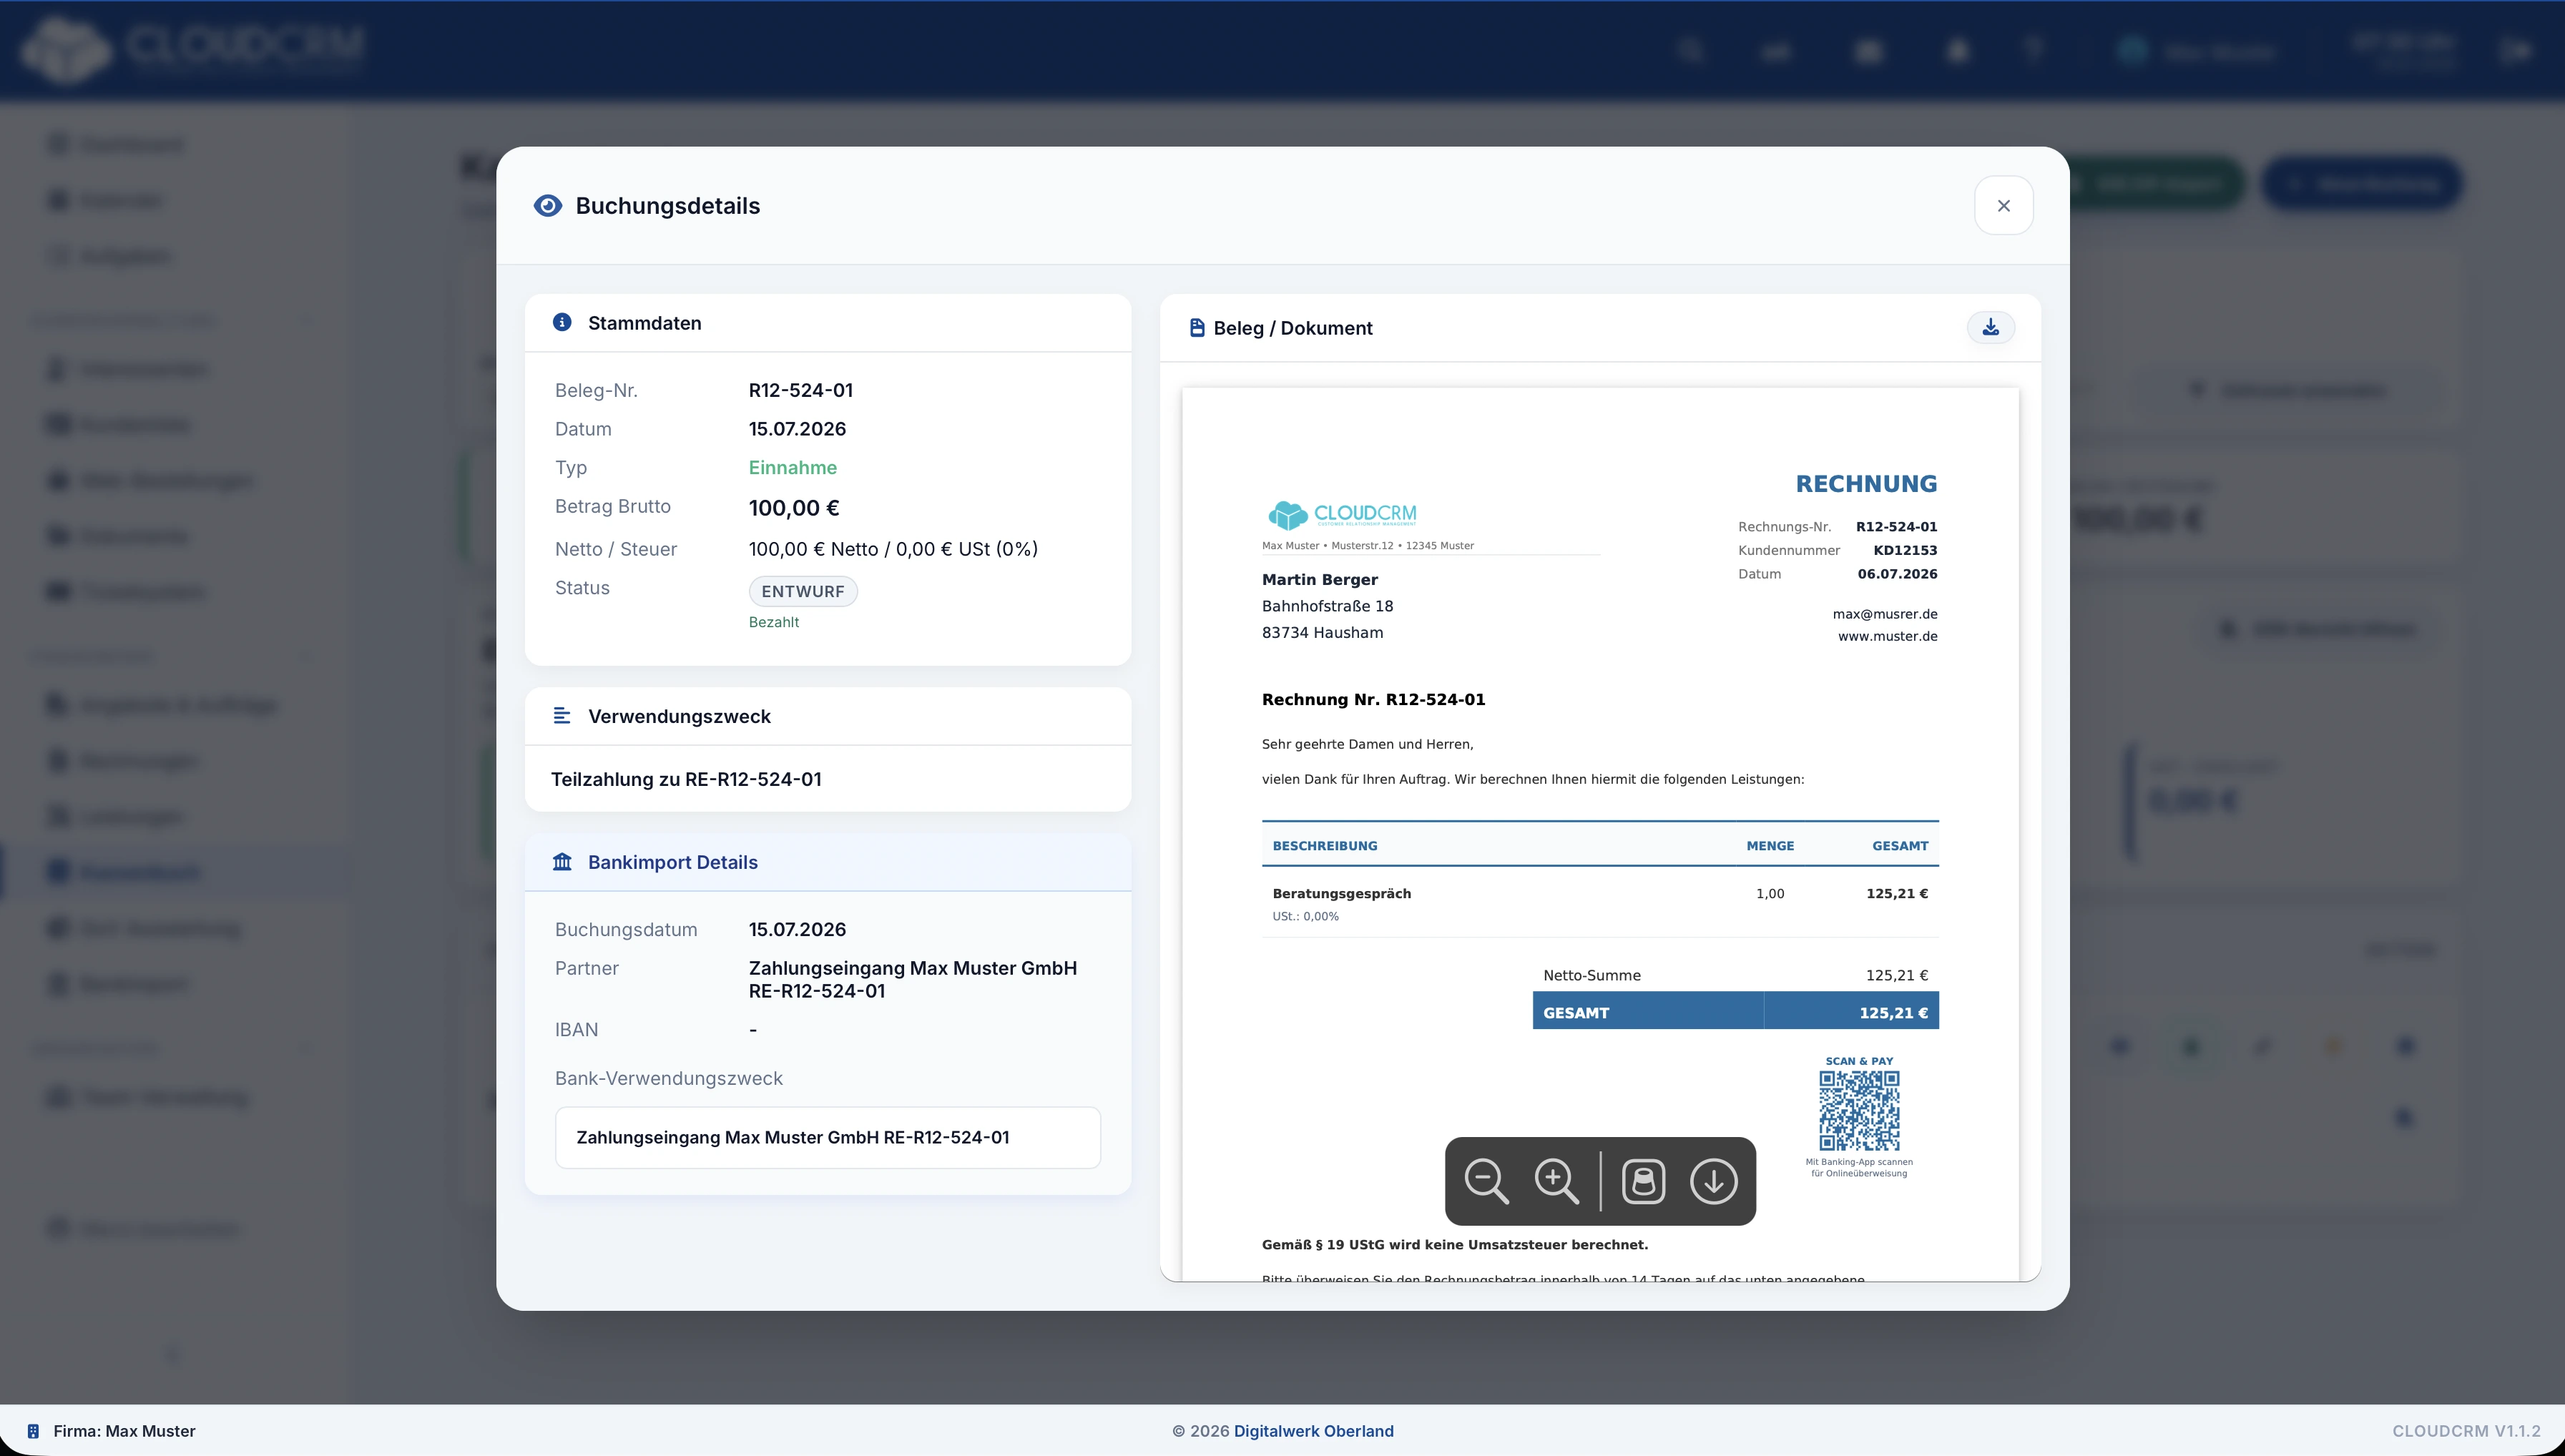Image resolution: width=2565 pixels, height=1456 pixels.
Task: Click the Stammdaten section heading
Action: pos(645,323)
